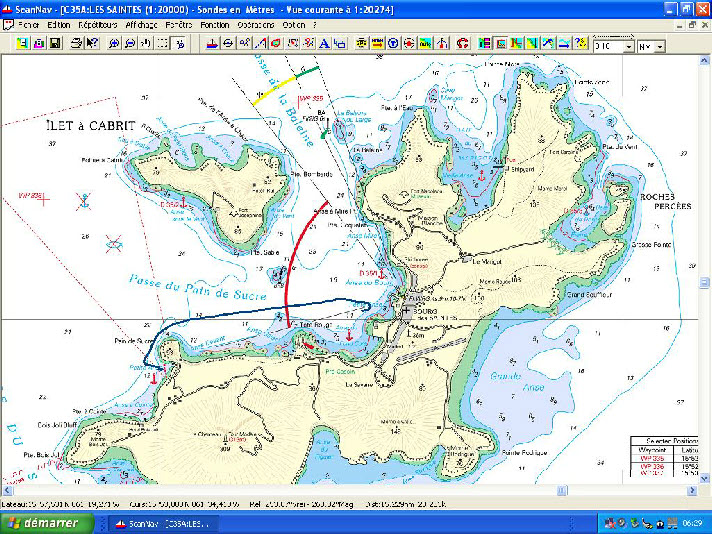
Task: Click the Save floppy disk icon
Action: (x=55, y=44)
